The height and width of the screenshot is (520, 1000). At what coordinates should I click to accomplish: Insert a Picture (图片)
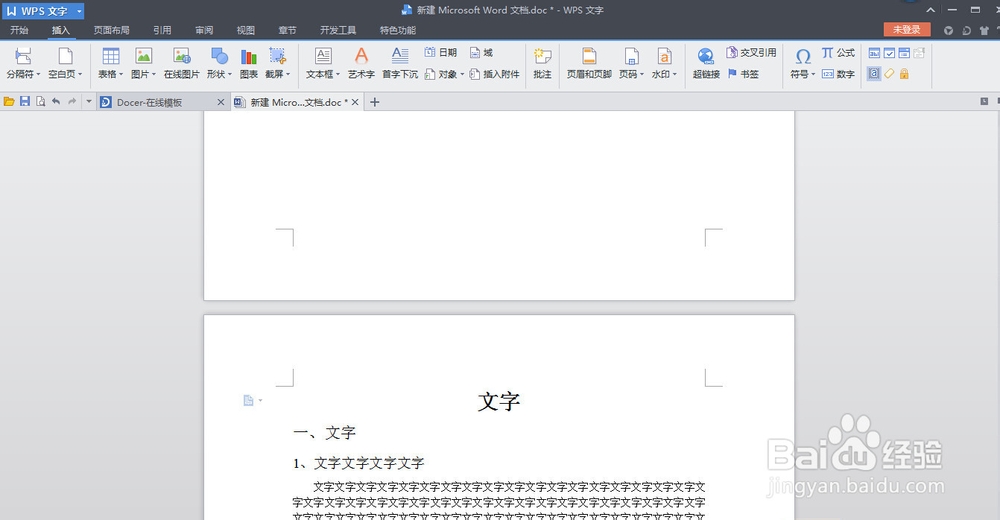(x=143, y=63)
